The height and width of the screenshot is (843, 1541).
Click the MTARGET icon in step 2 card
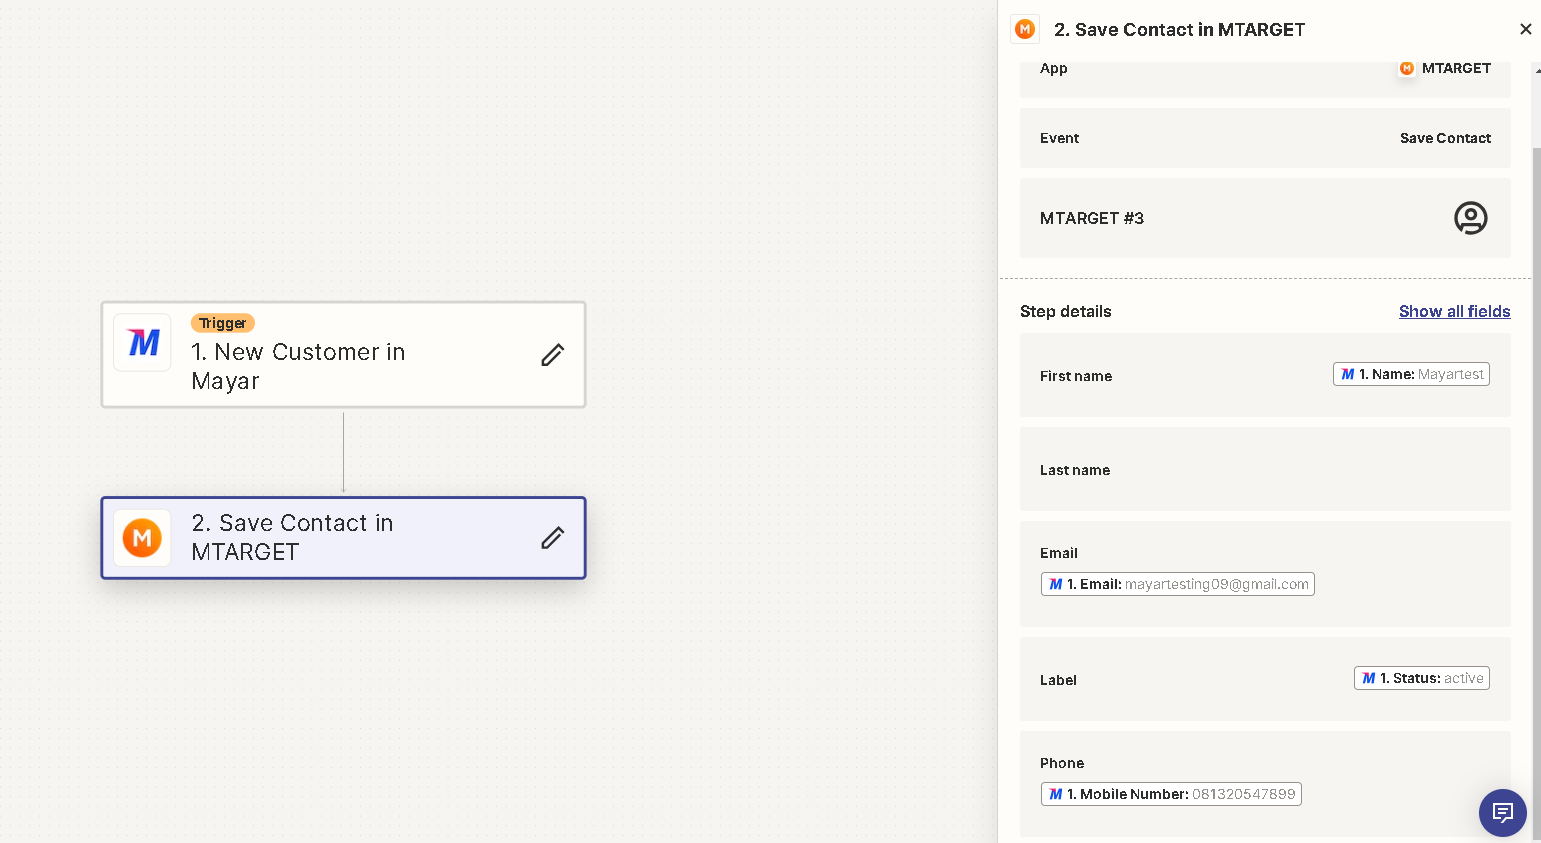142,538
